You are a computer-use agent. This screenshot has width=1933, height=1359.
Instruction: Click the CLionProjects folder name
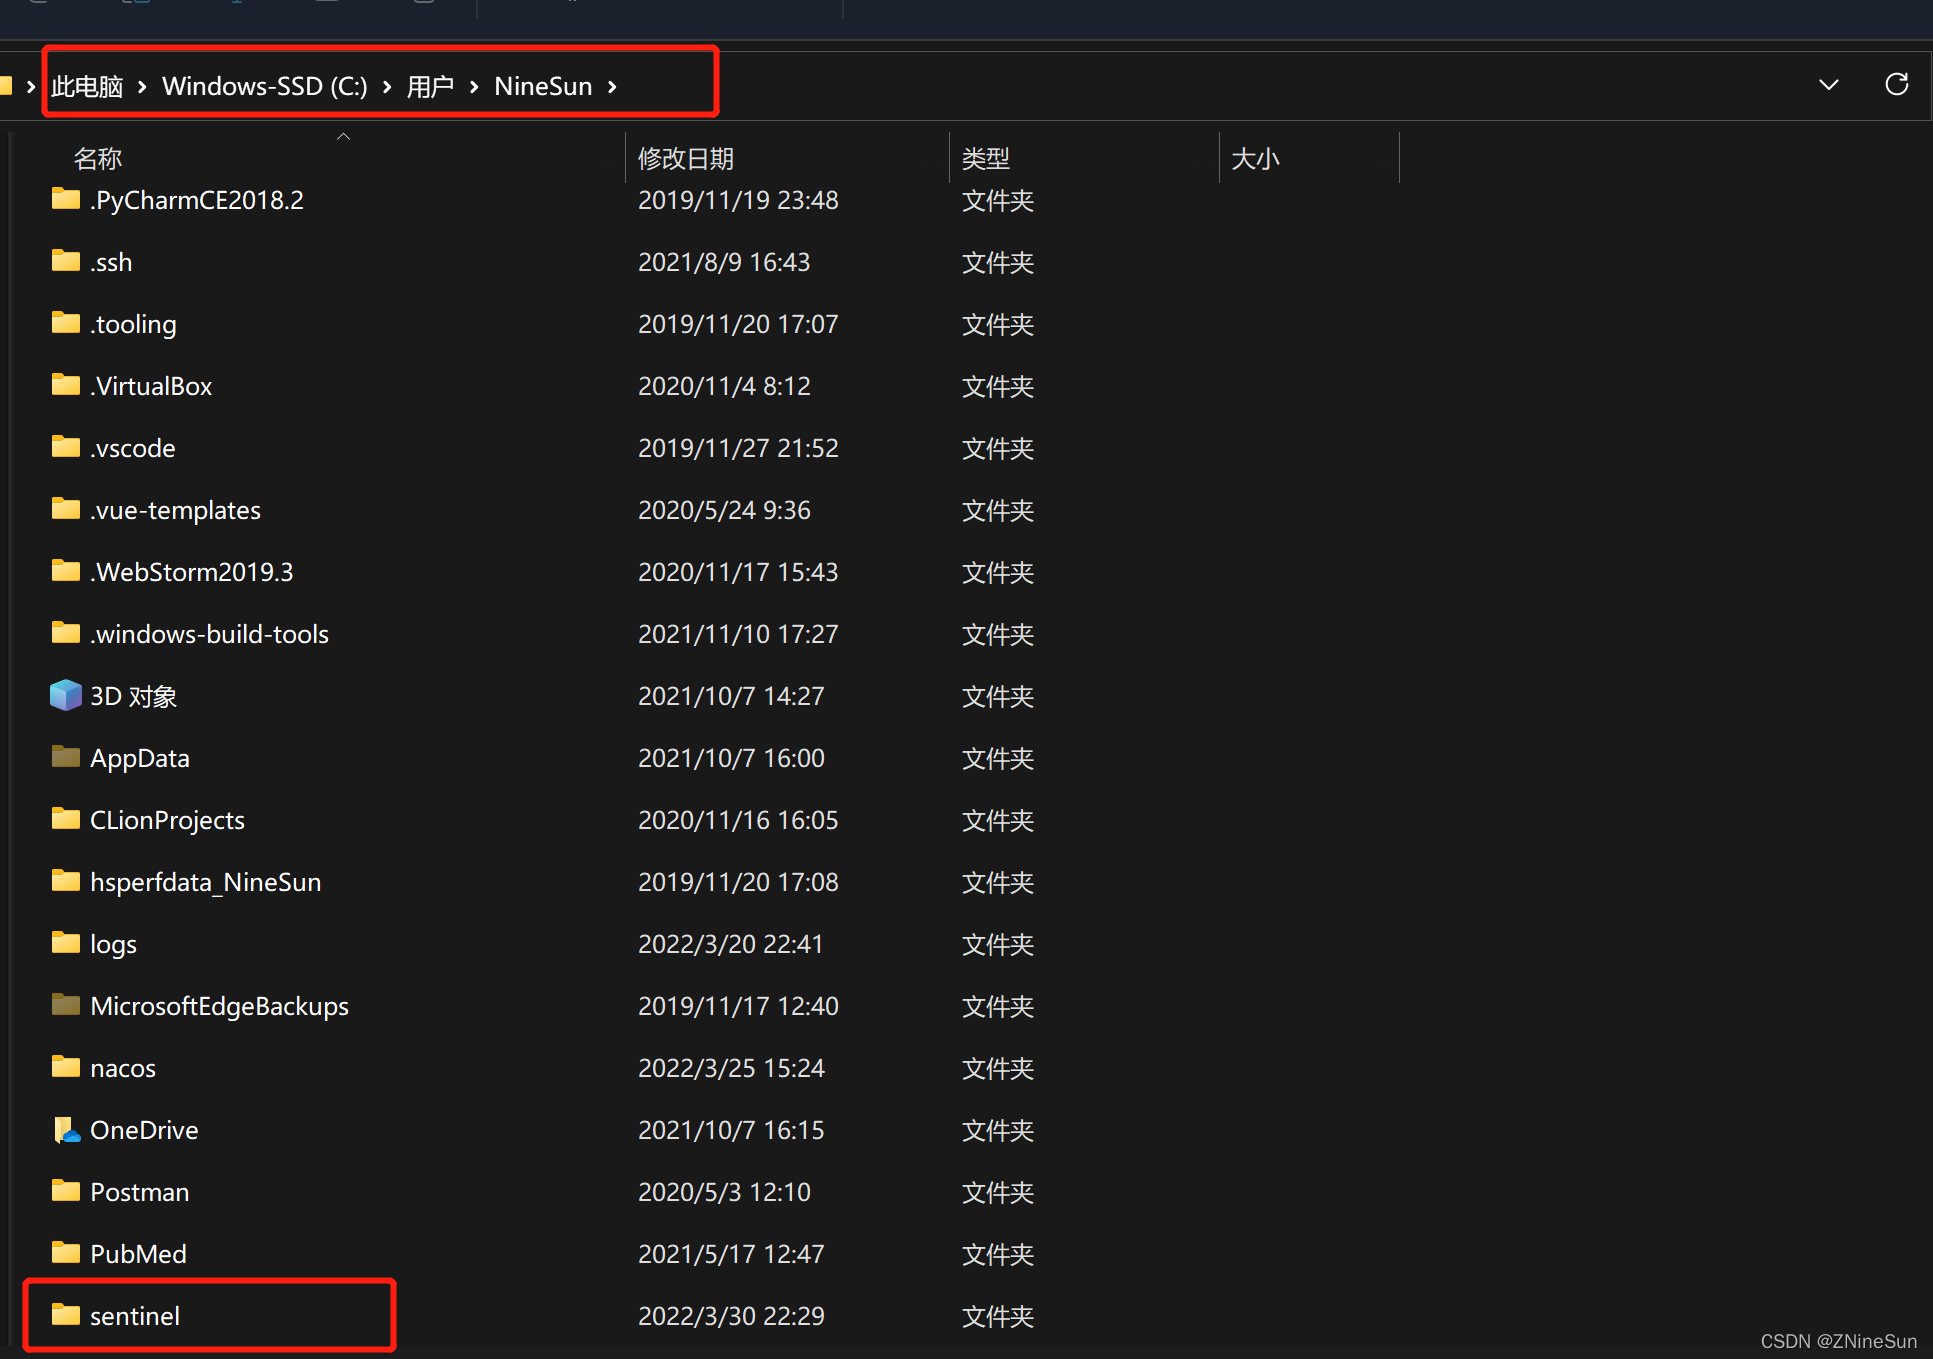(167, 820)
